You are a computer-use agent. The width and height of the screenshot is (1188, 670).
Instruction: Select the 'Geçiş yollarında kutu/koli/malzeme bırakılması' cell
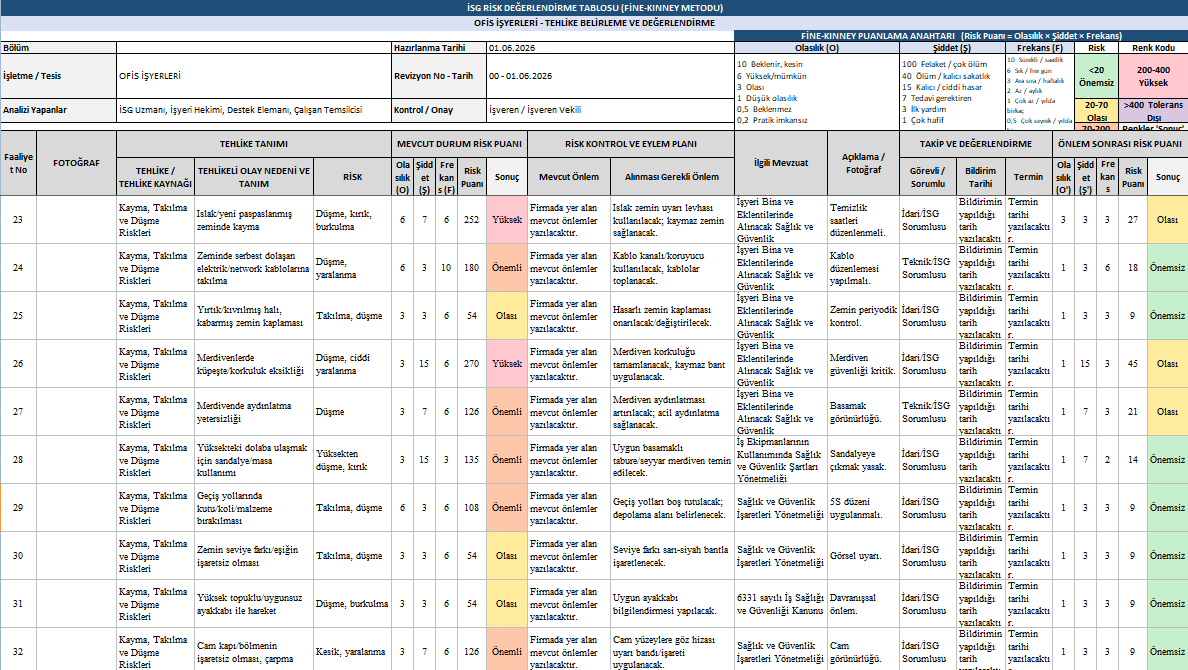(x=254, y=508)
